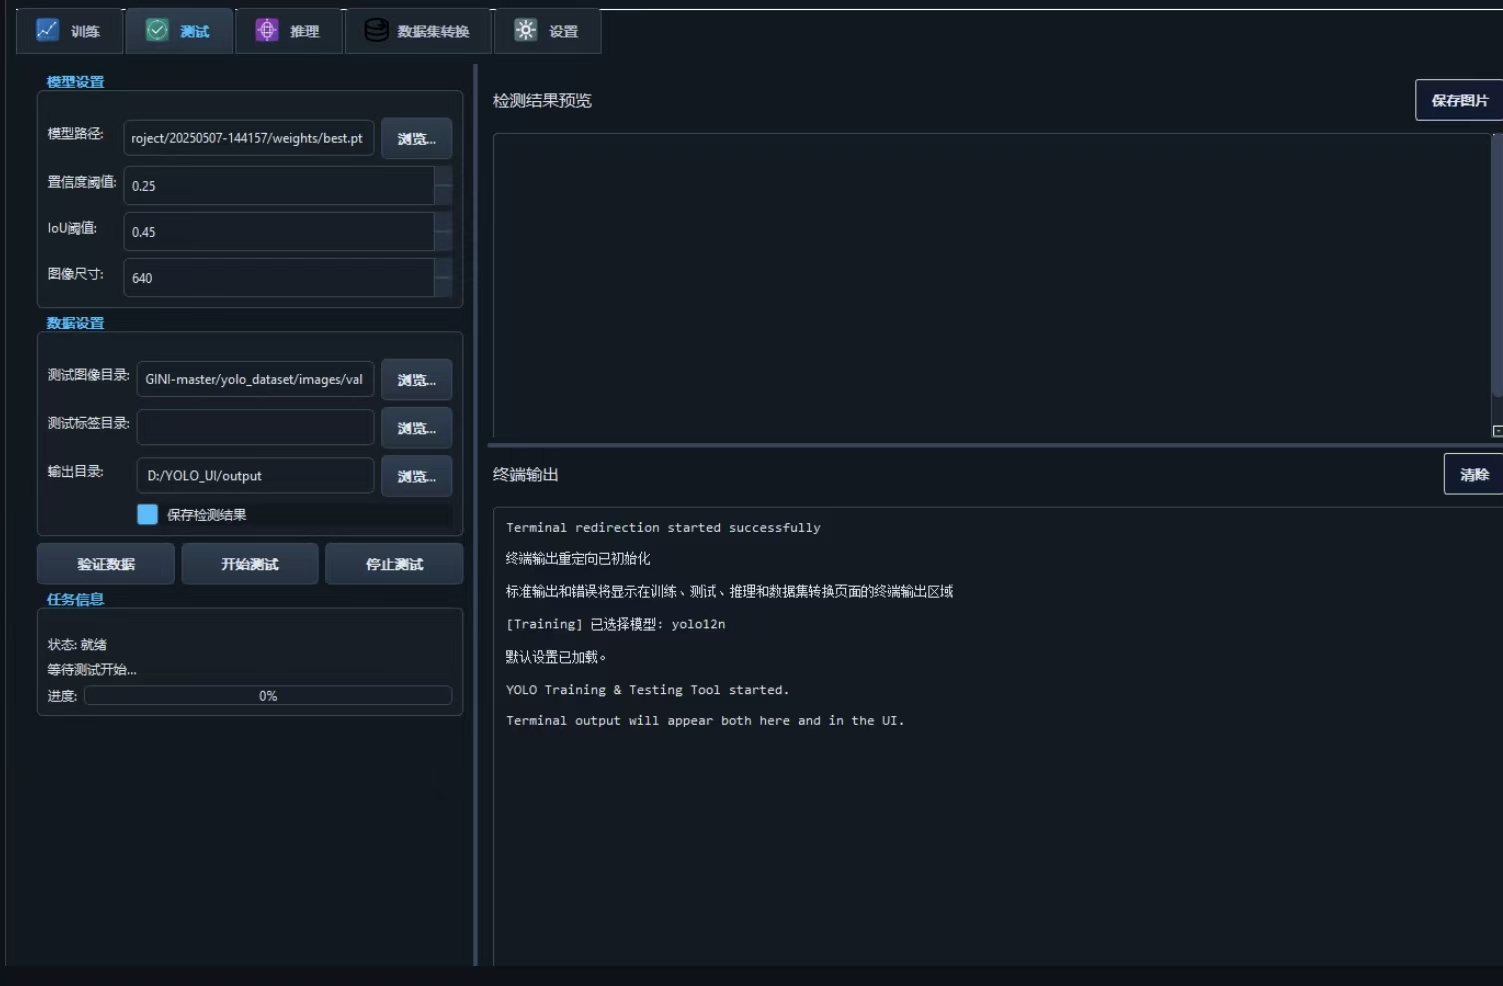Viewport: 1503px width, 986px height.
Task: Click the 图像尺寸 value field 640
Action: (279, 278)
